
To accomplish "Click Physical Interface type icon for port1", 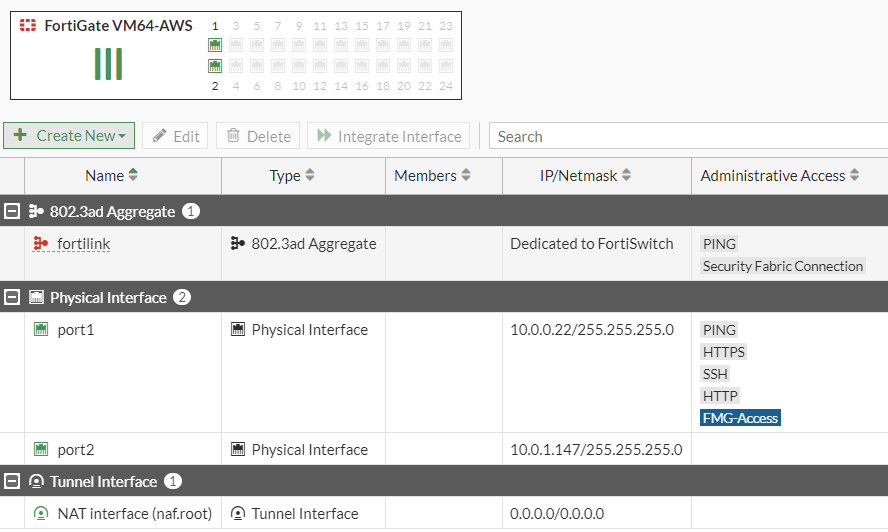I will click(x=238, y=329).
